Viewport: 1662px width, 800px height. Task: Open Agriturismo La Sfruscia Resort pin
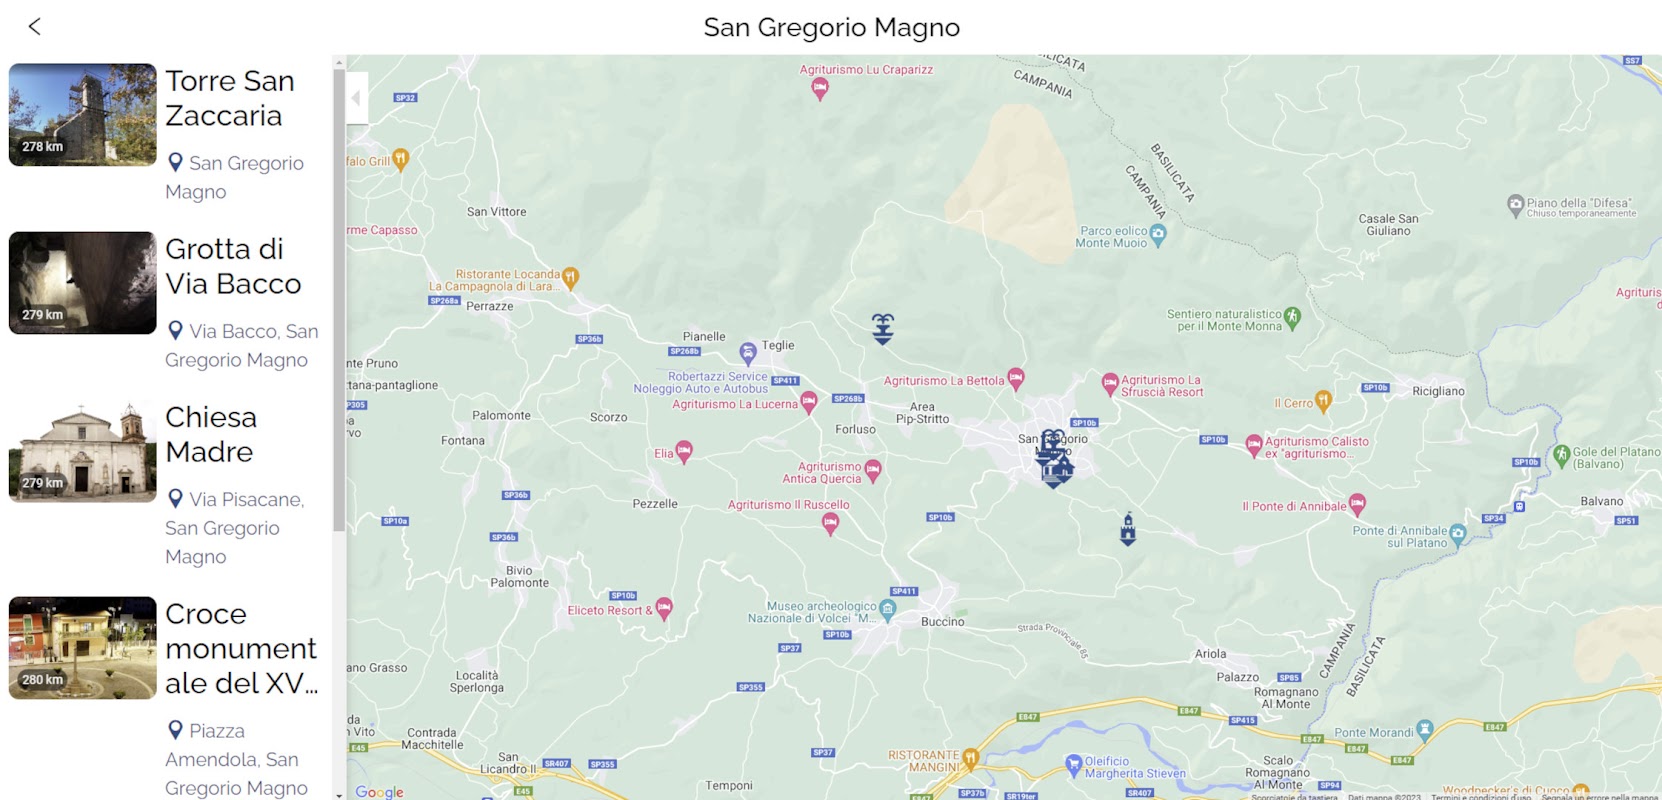(1110, 383)
